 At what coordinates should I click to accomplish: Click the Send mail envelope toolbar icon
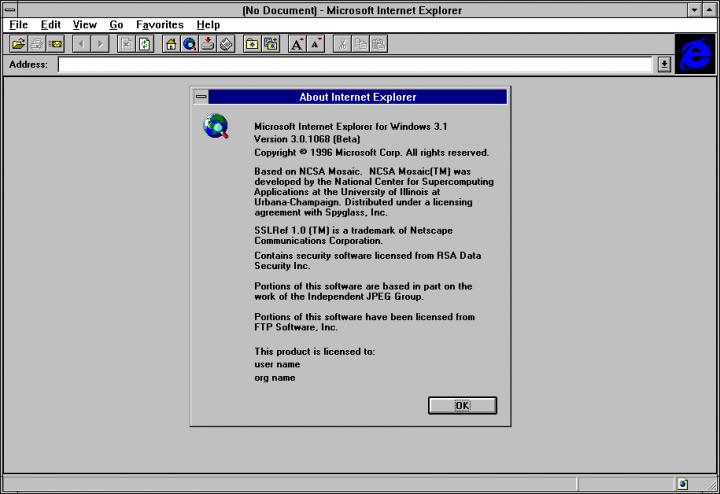pos(56,44)
